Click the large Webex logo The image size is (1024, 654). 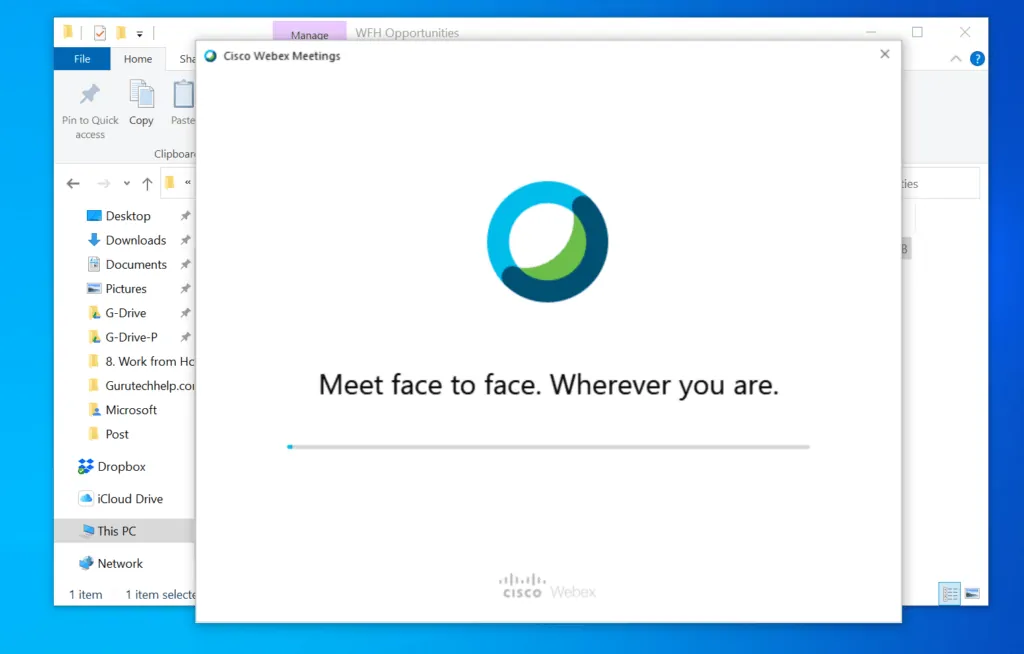pos(547,242)
